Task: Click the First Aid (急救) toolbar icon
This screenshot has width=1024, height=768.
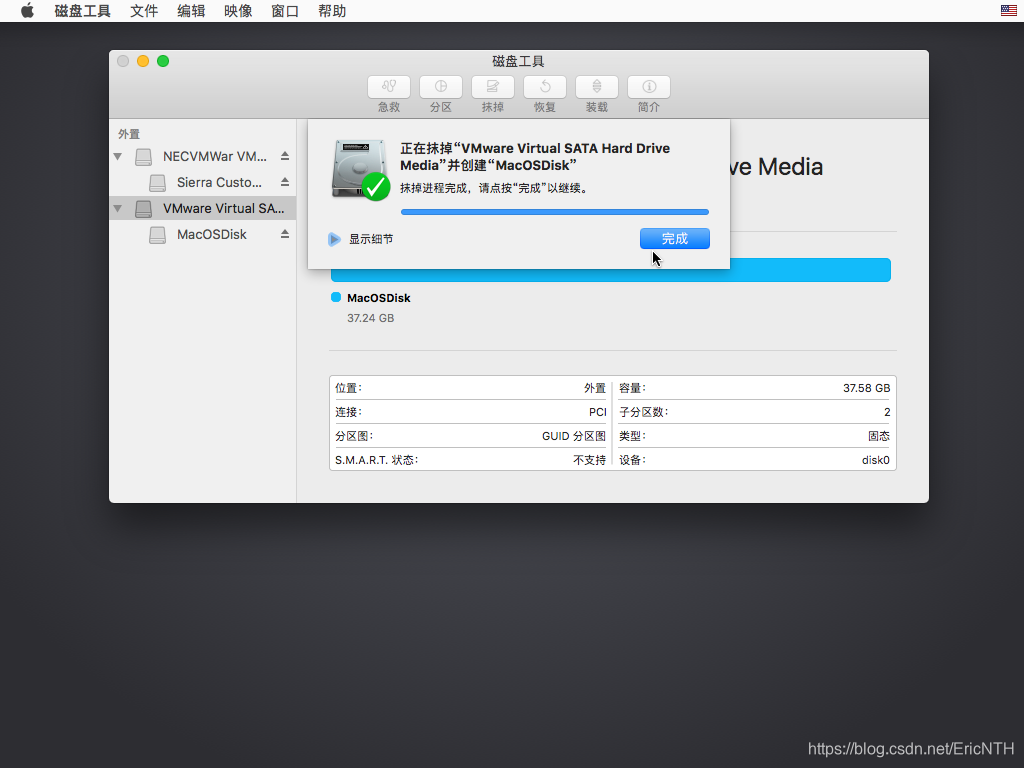Action: (389, 87)
